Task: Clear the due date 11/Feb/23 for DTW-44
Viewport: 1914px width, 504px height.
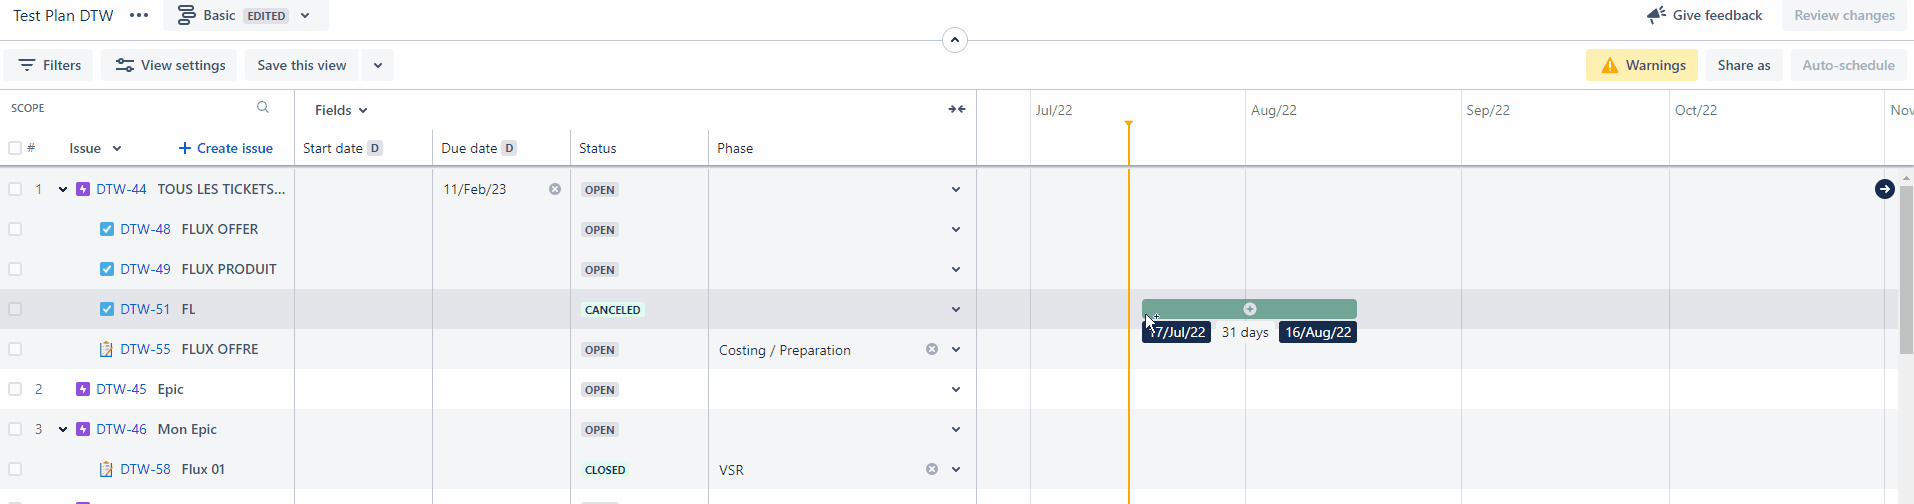Action: pos(555,189)
